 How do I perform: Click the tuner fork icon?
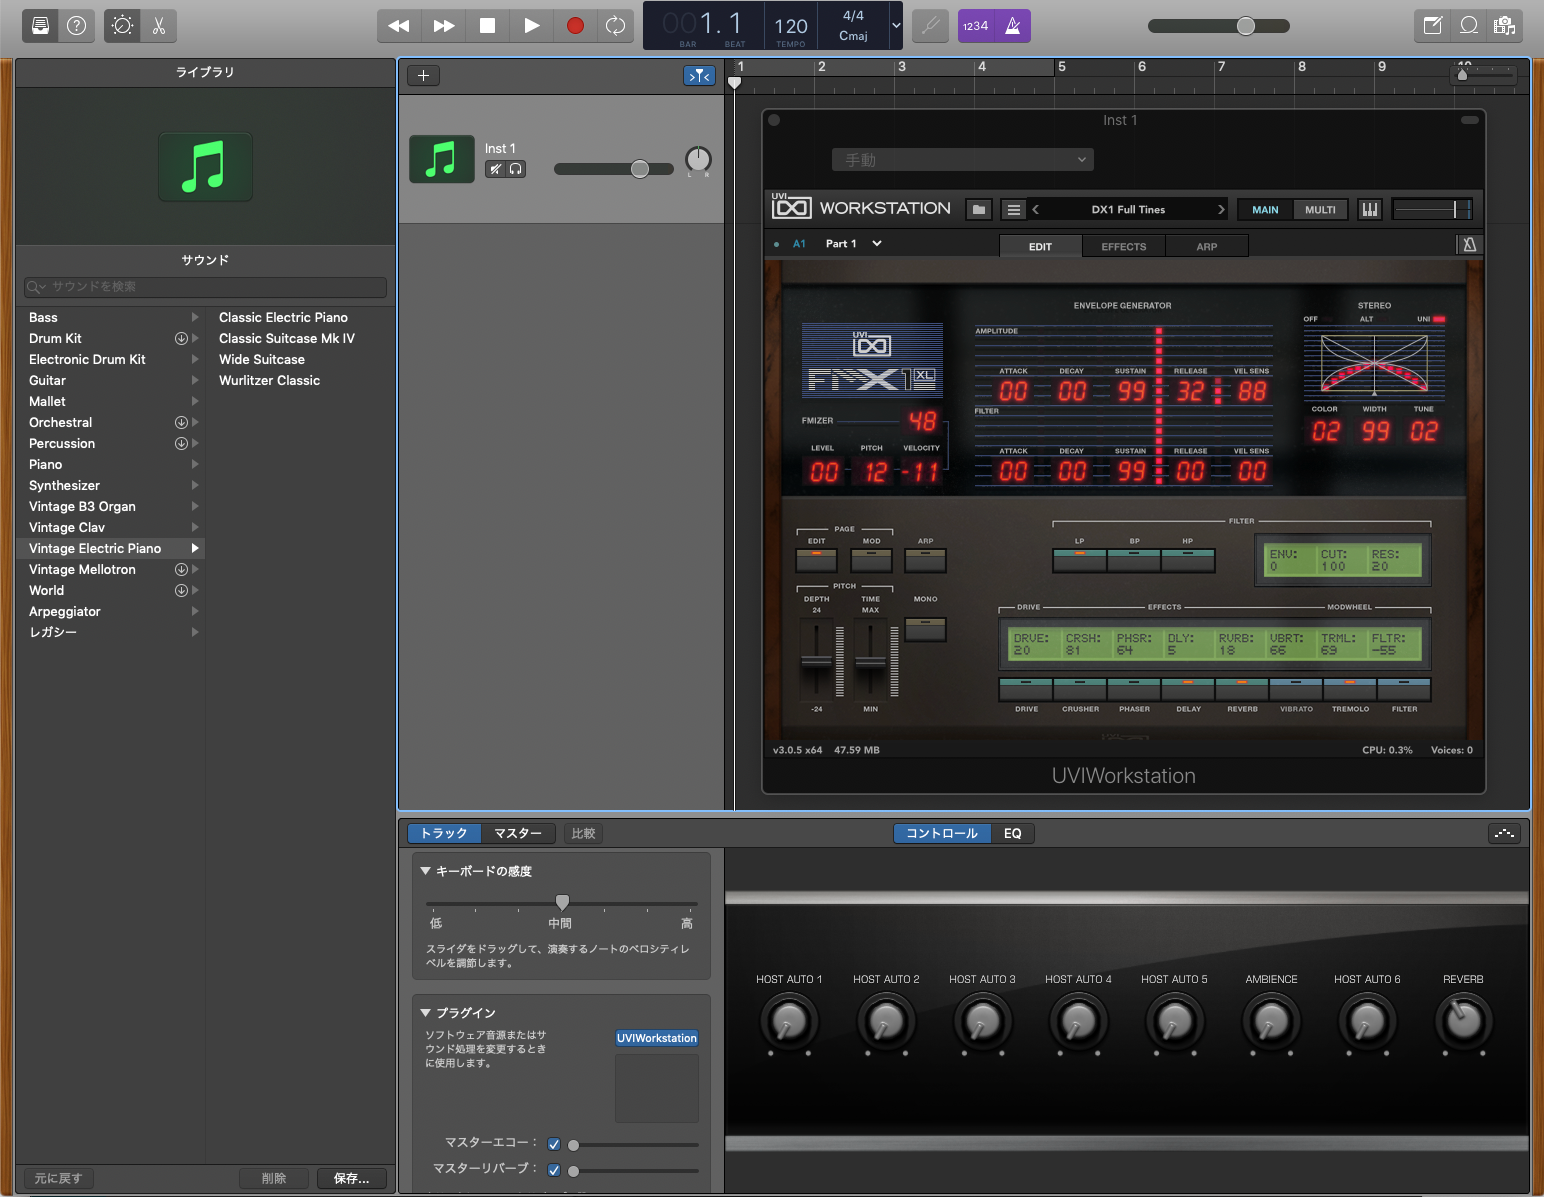click(930, 26)
